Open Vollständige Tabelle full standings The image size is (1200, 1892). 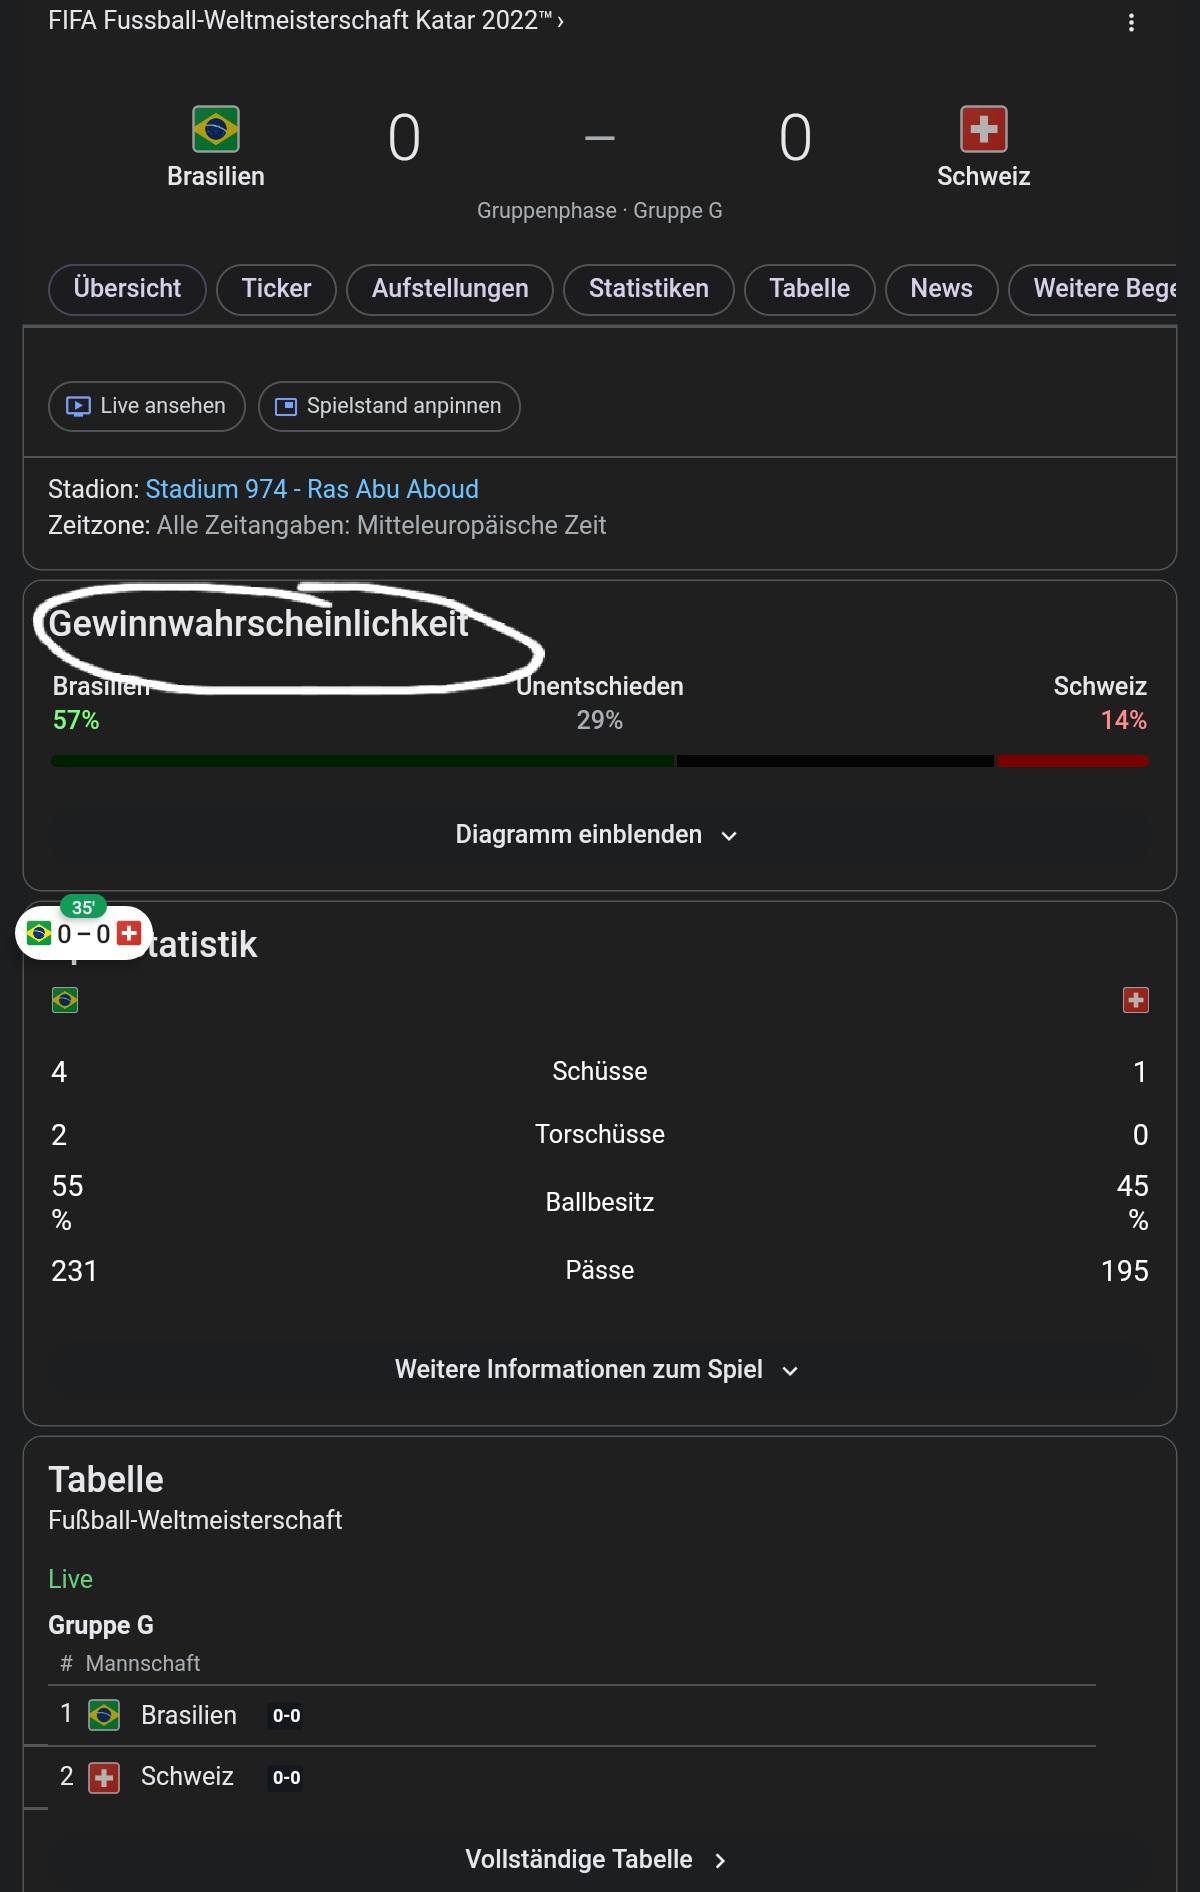pyautogui.click(x=596, y=1859)
